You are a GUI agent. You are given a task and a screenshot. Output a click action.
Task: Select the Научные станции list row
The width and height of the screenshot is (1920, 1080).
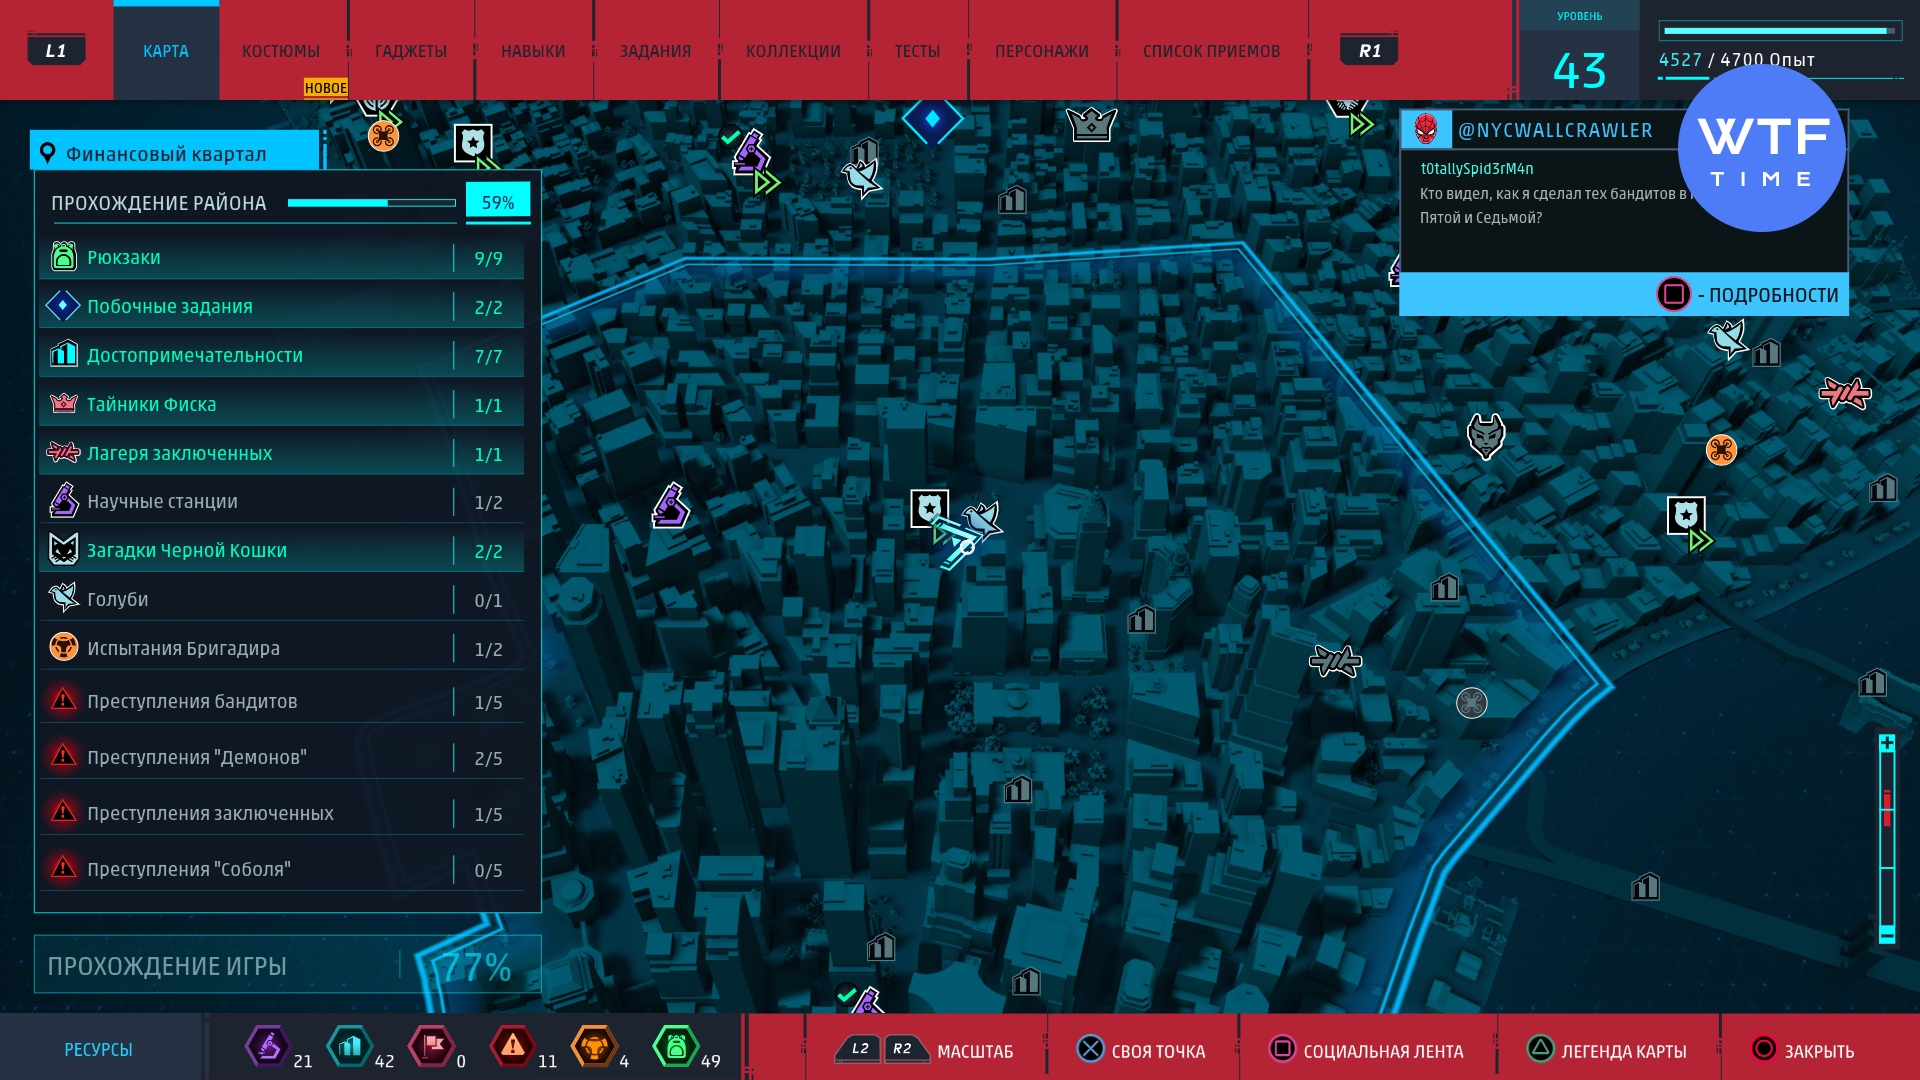(281, 501)
